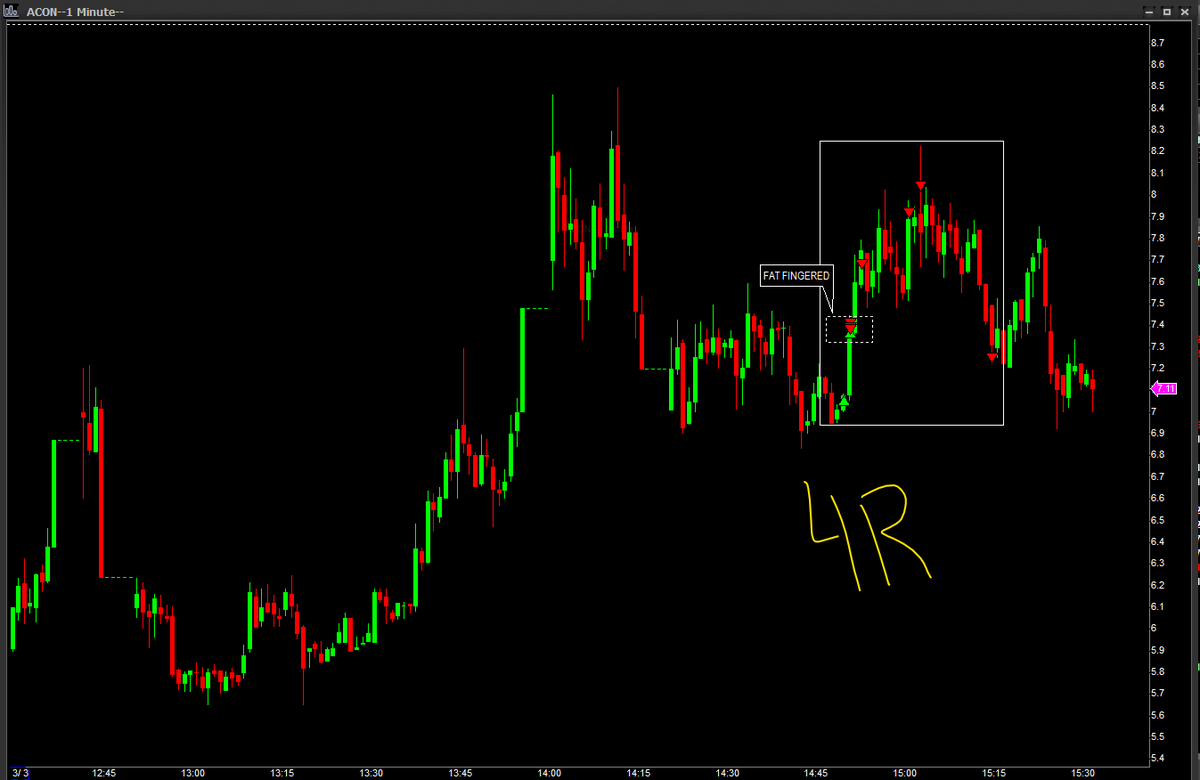Click the 6.5 price axis label
The height and width of the screenshot is (780, 1200).
1157,520
